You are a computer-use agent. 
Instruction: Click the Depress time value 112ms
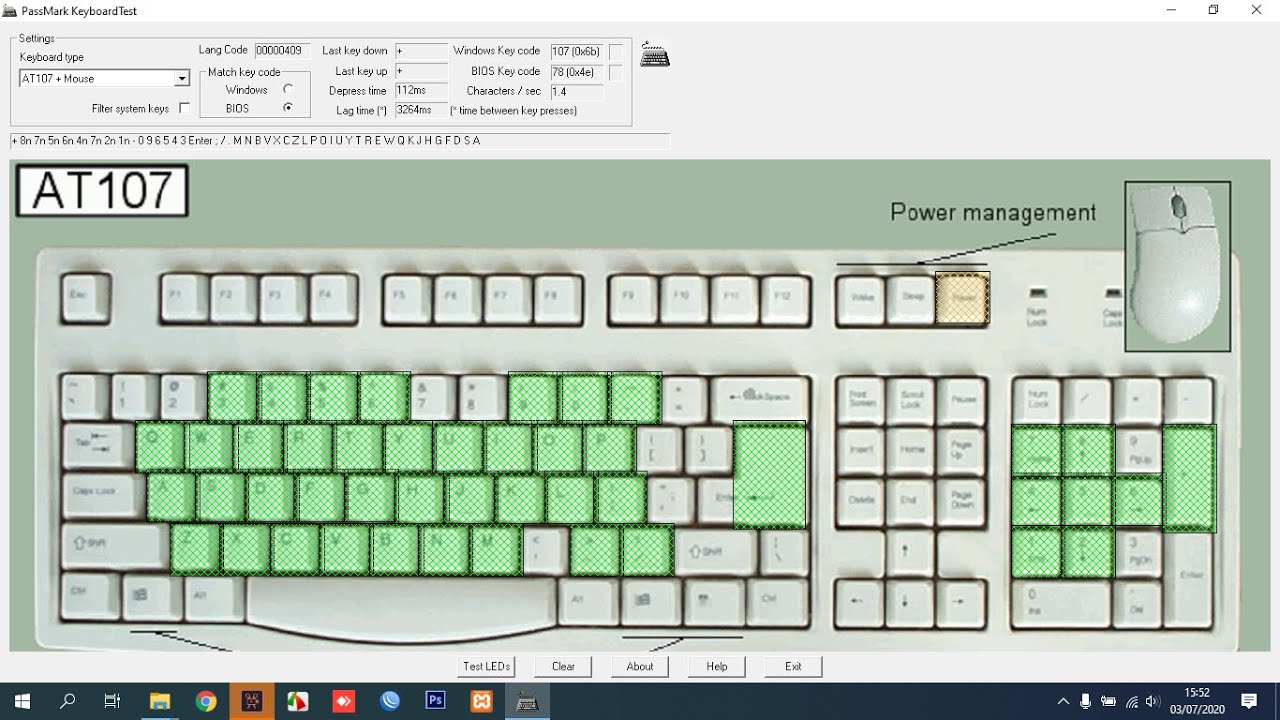coord(421,90)
